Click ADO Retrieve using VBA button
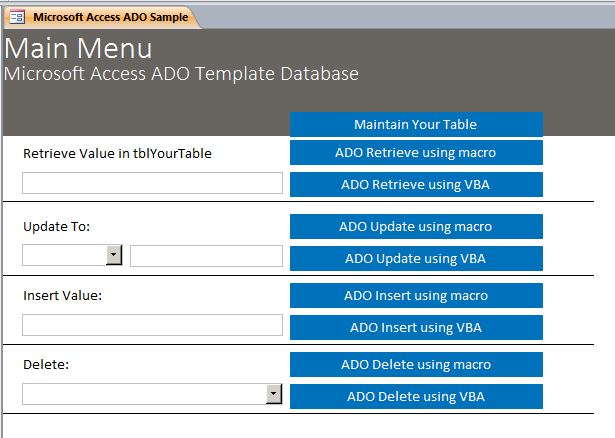Screen dimensions: 615x438 pyautogui.click(x=416, y=184)
